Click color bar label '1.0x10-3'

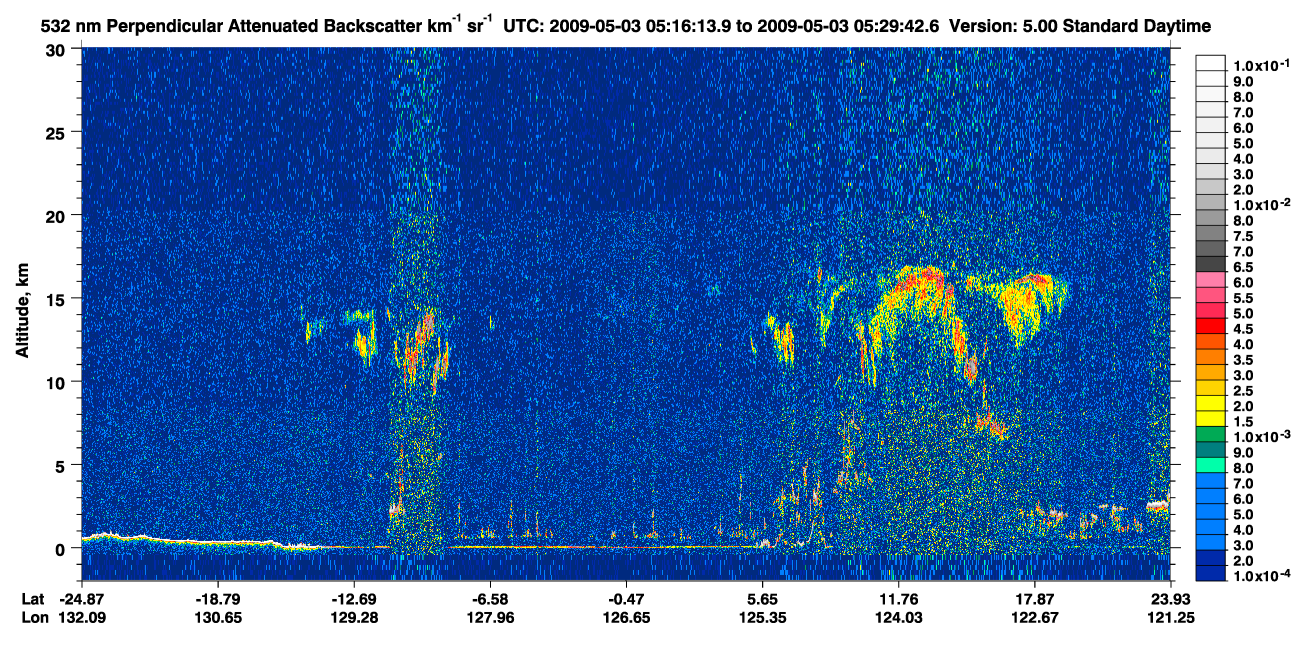click(x=1260, y=437)
